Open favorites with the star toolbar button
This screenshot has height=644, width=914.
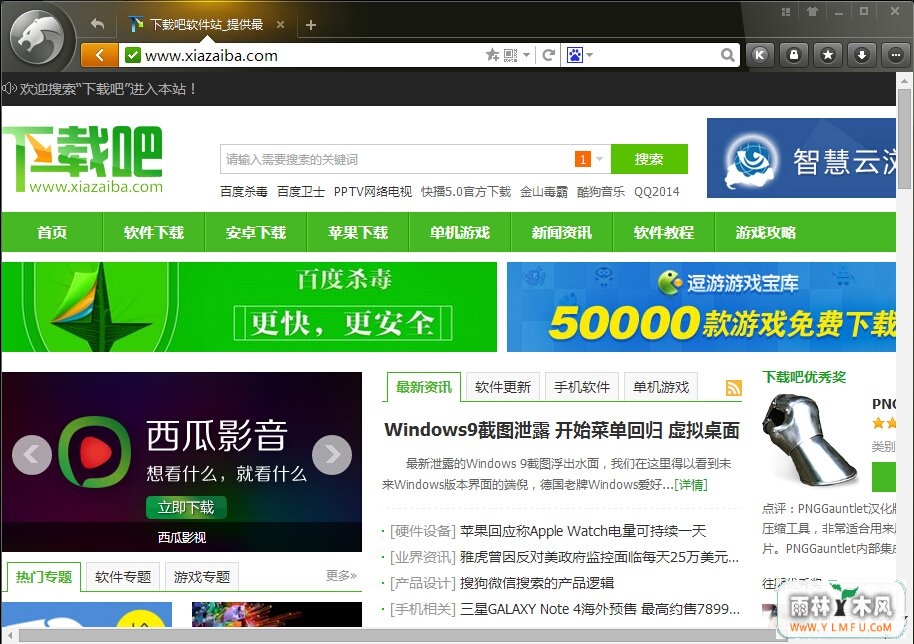(x=828, y=55)
